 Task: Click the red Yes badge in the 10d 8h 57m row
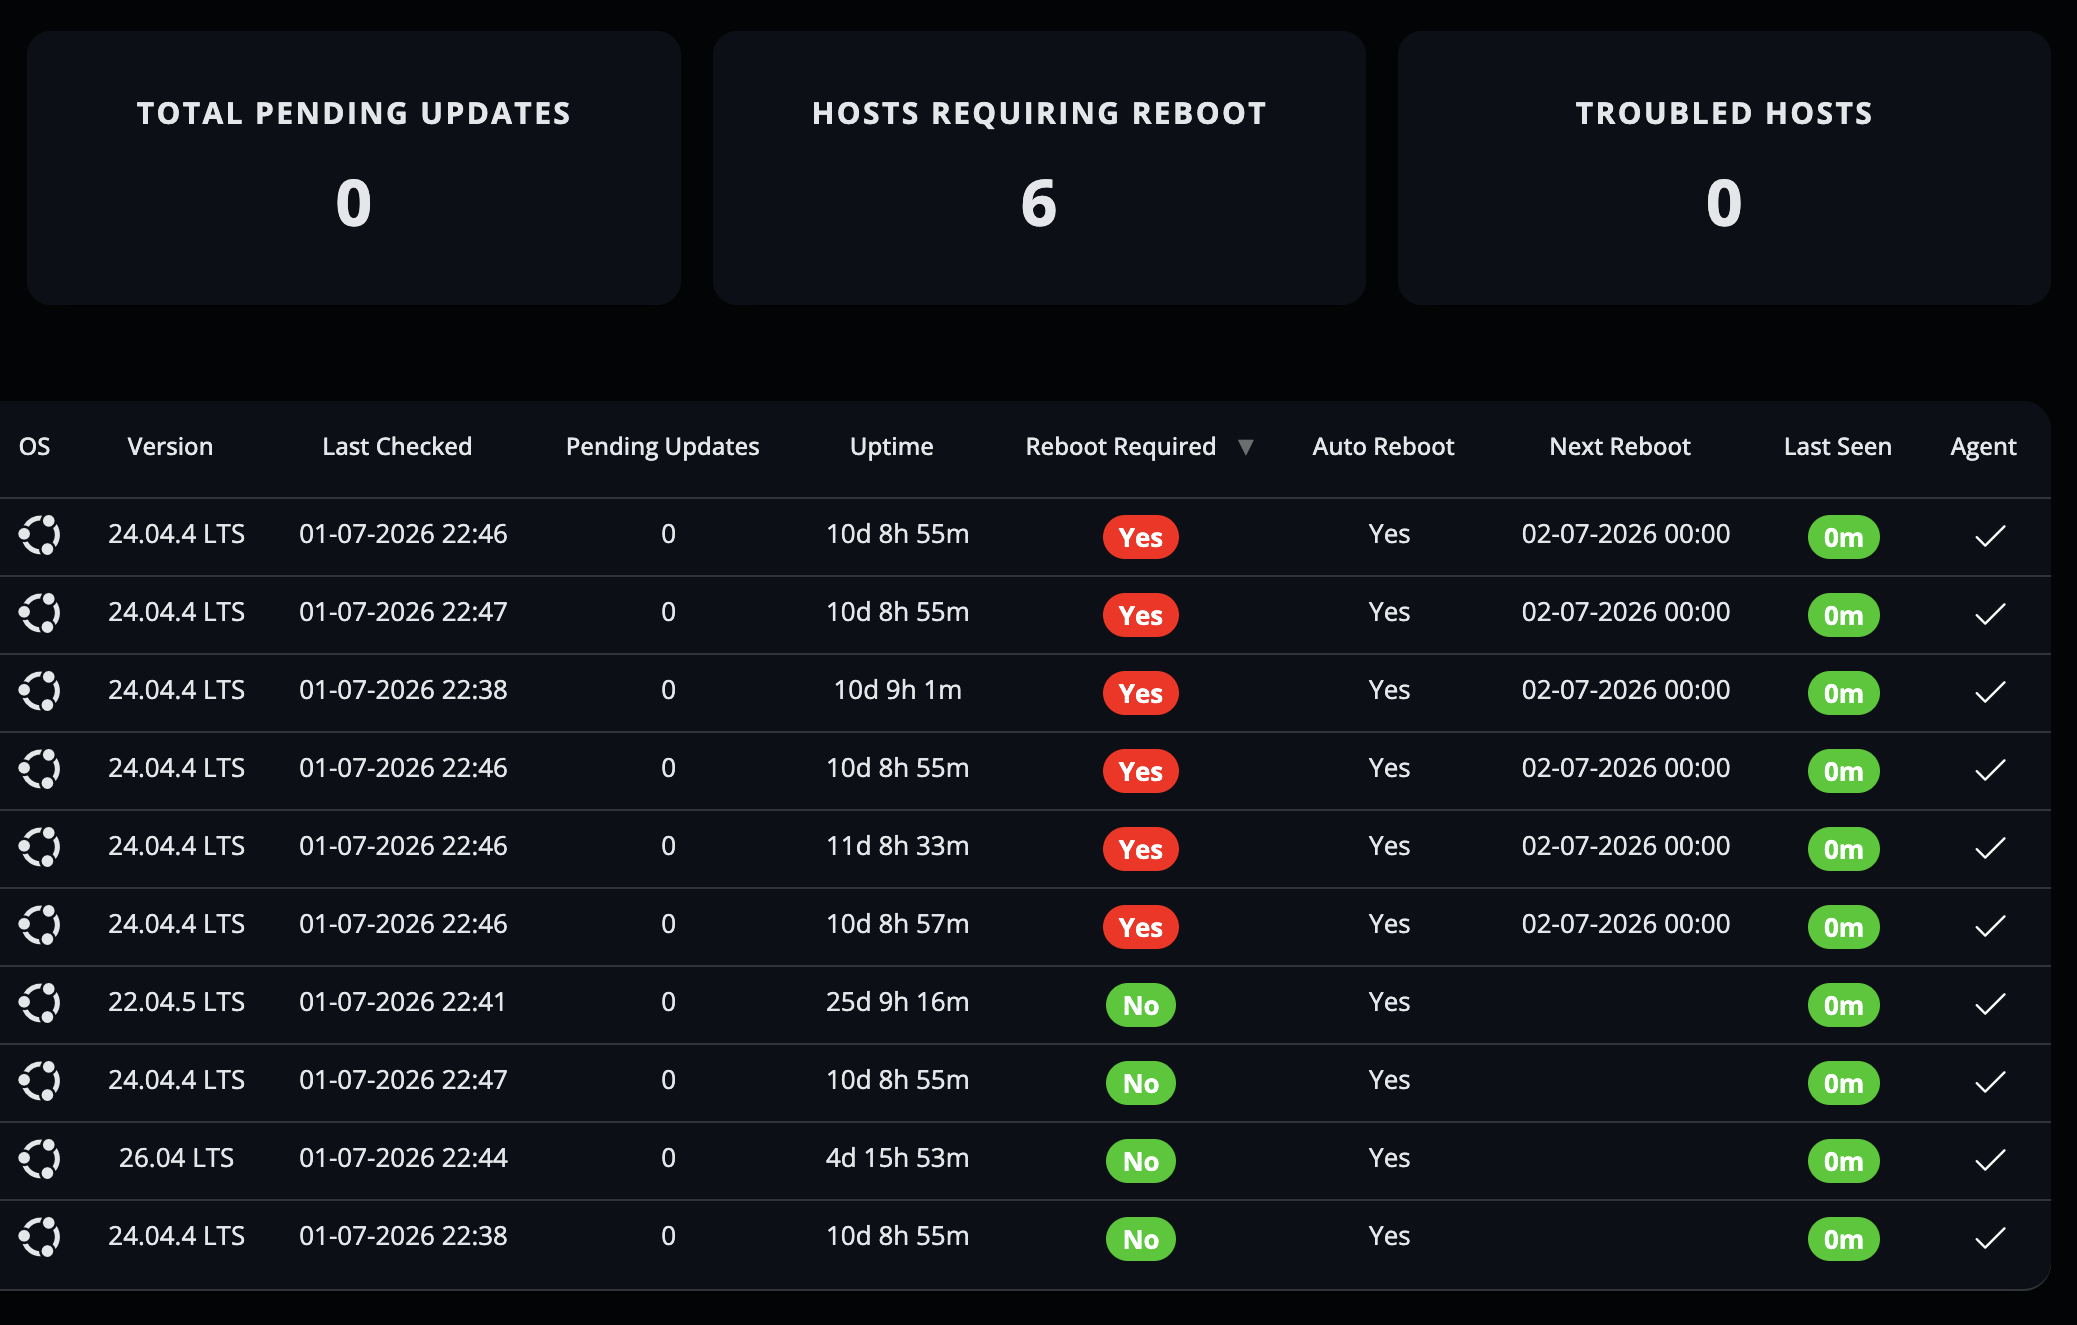coord(1141,927)
